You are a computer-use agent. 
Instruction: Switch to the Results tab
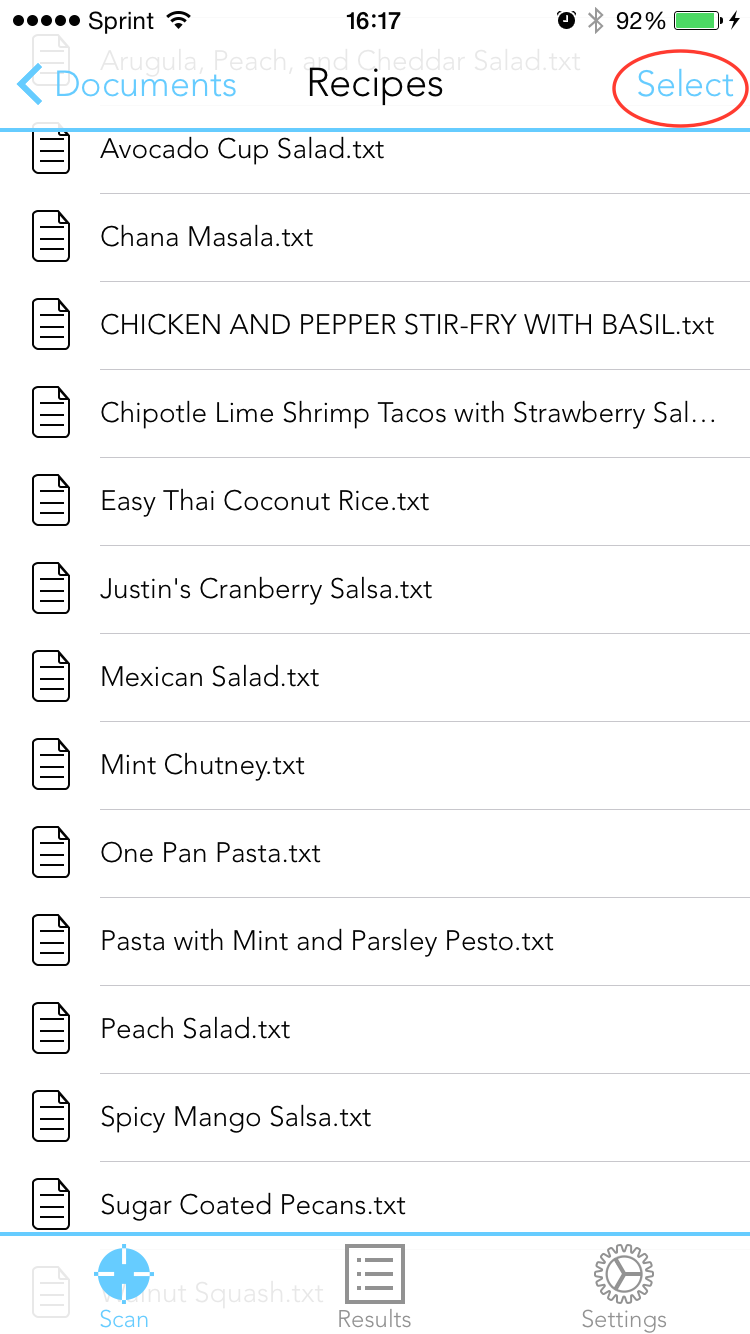374,1286
